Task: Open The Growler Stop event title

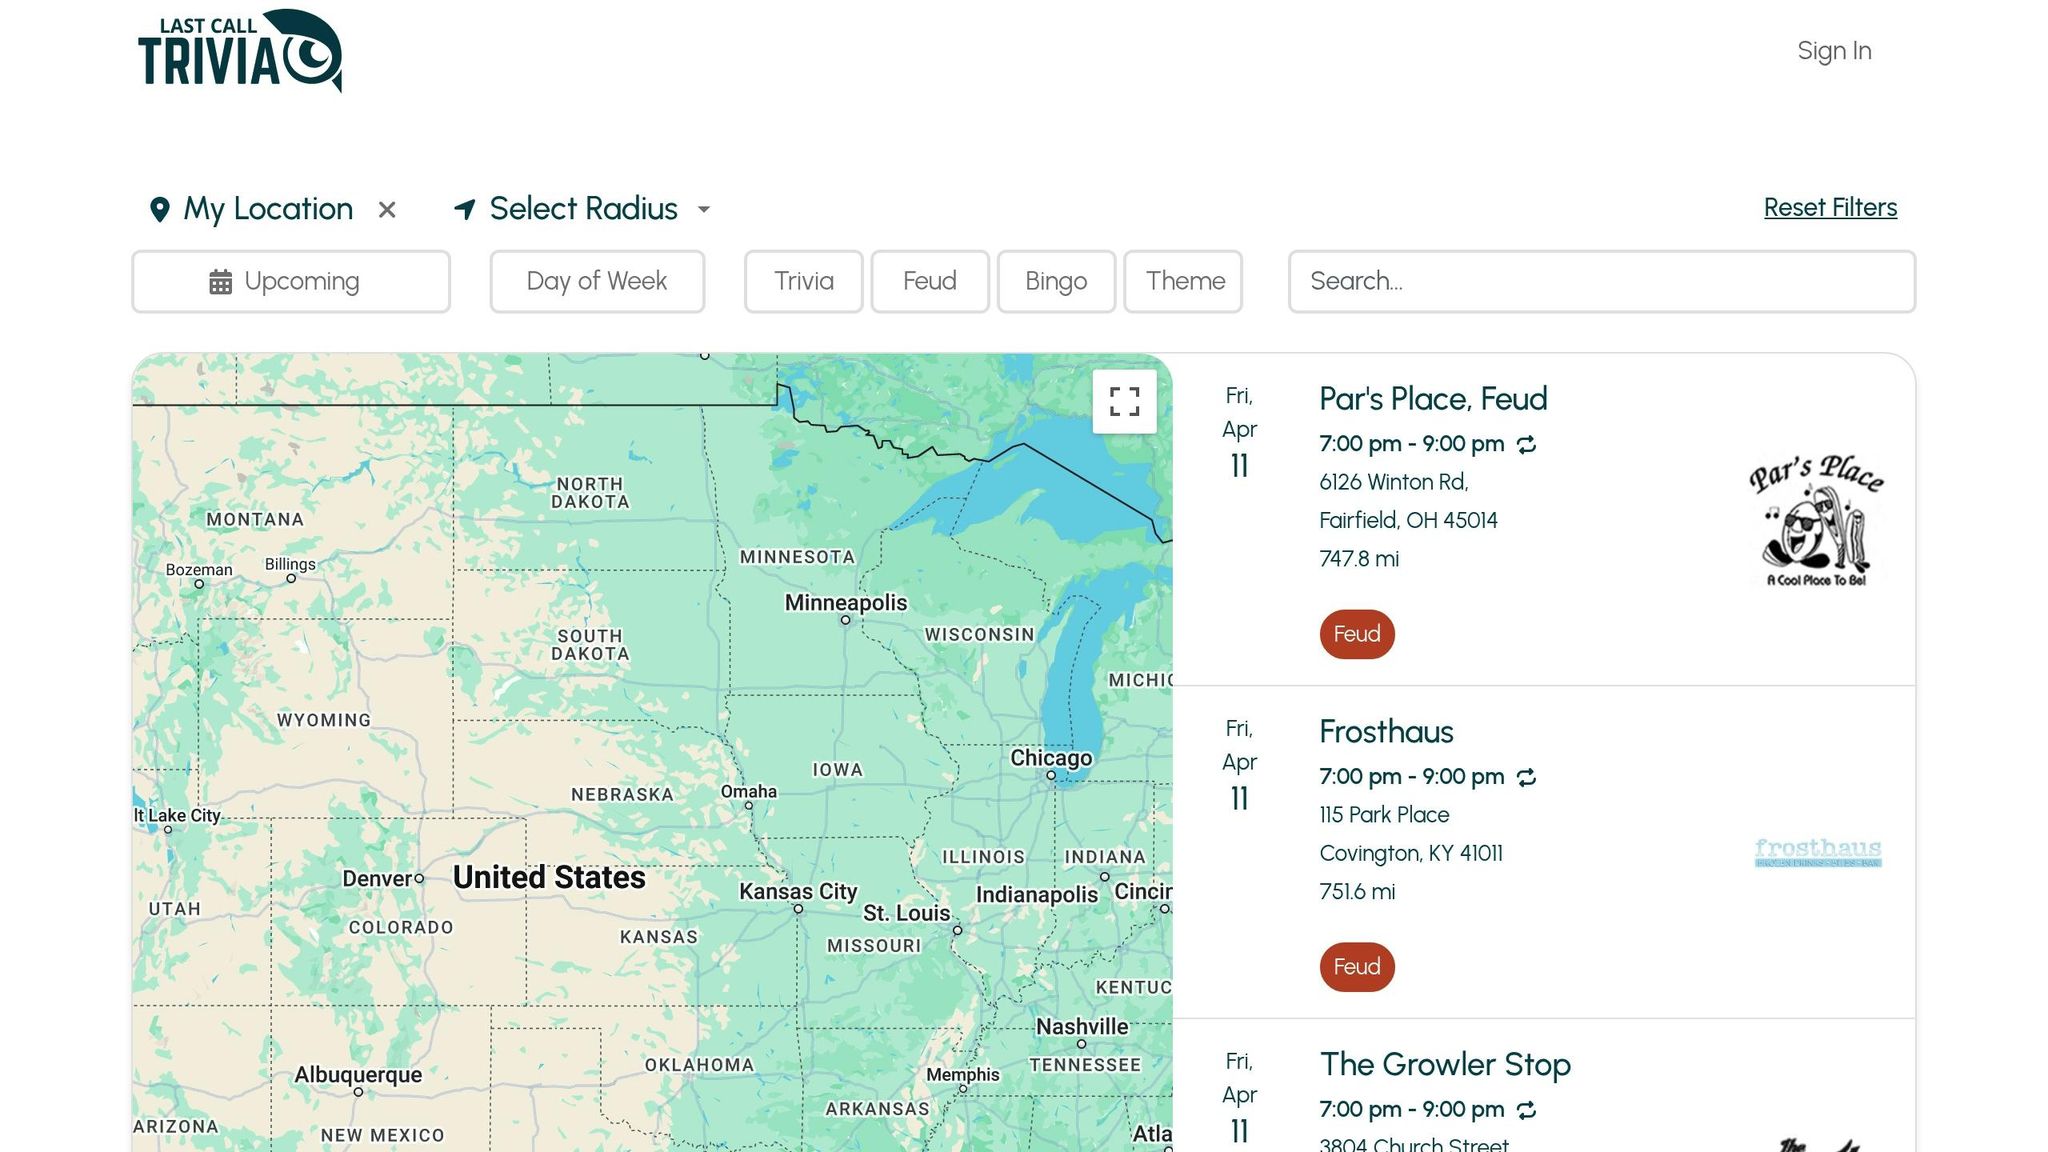Action: [1445, 1065]
